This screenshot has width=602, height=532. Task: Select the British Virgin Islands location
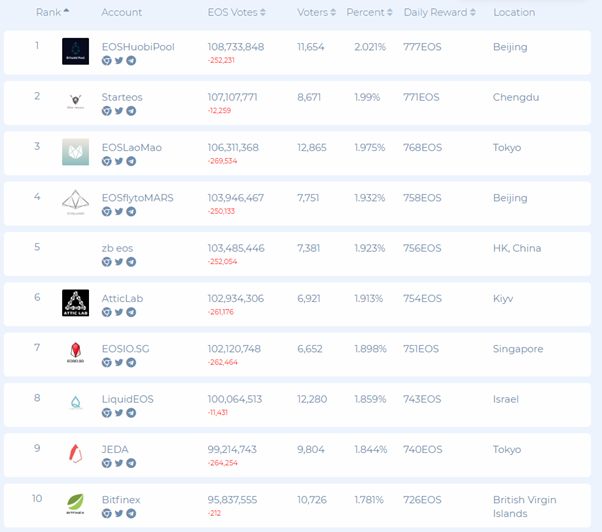(524, 507)
